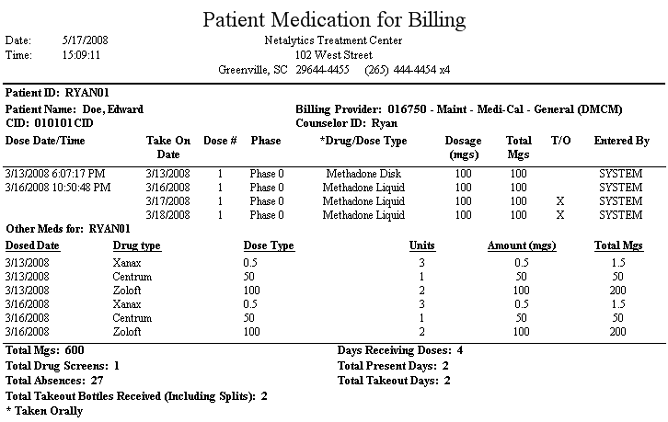Click the T/O X mark for 3/17/2008

click(x=560, y=201)
